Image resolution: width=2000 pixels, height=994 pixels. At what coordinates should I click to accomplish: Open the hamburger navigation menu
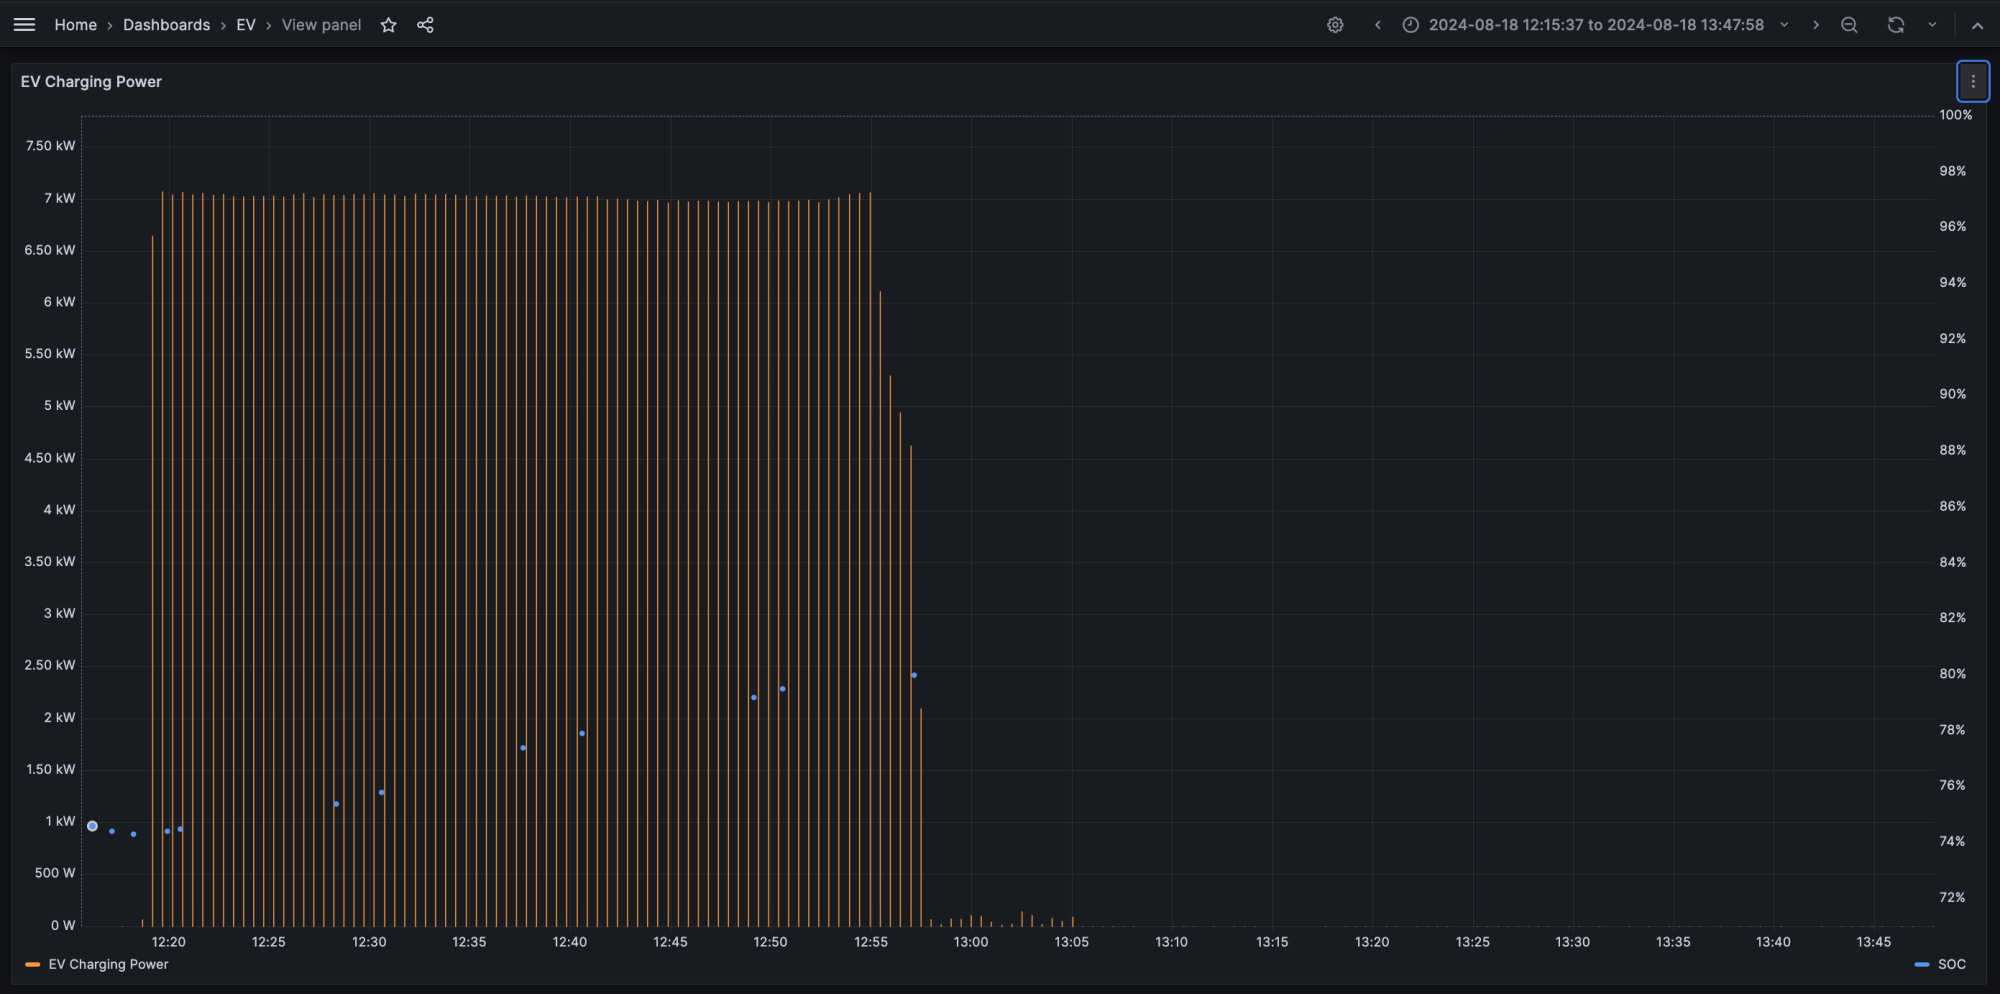click(x=24, y=25)
